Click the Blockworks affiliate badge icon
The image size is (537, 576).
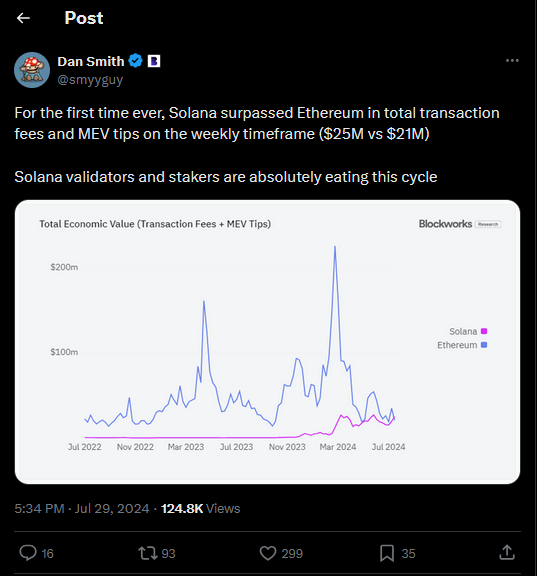[x=154, y=61]
